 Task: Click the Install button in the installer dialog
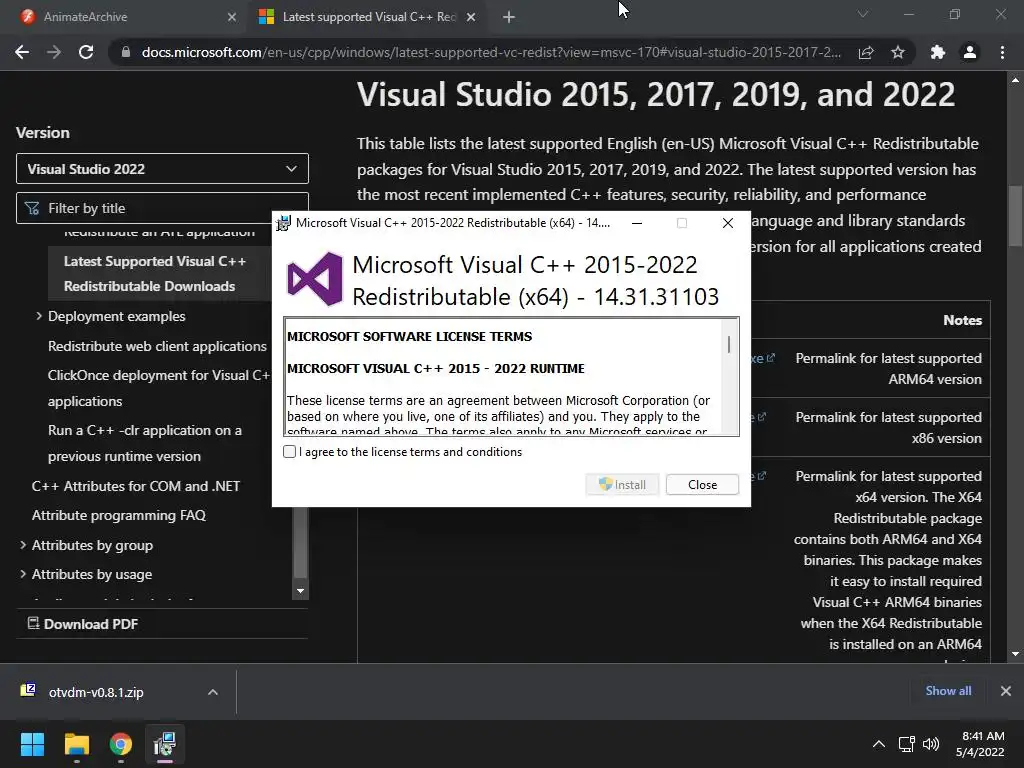point(622,485)
